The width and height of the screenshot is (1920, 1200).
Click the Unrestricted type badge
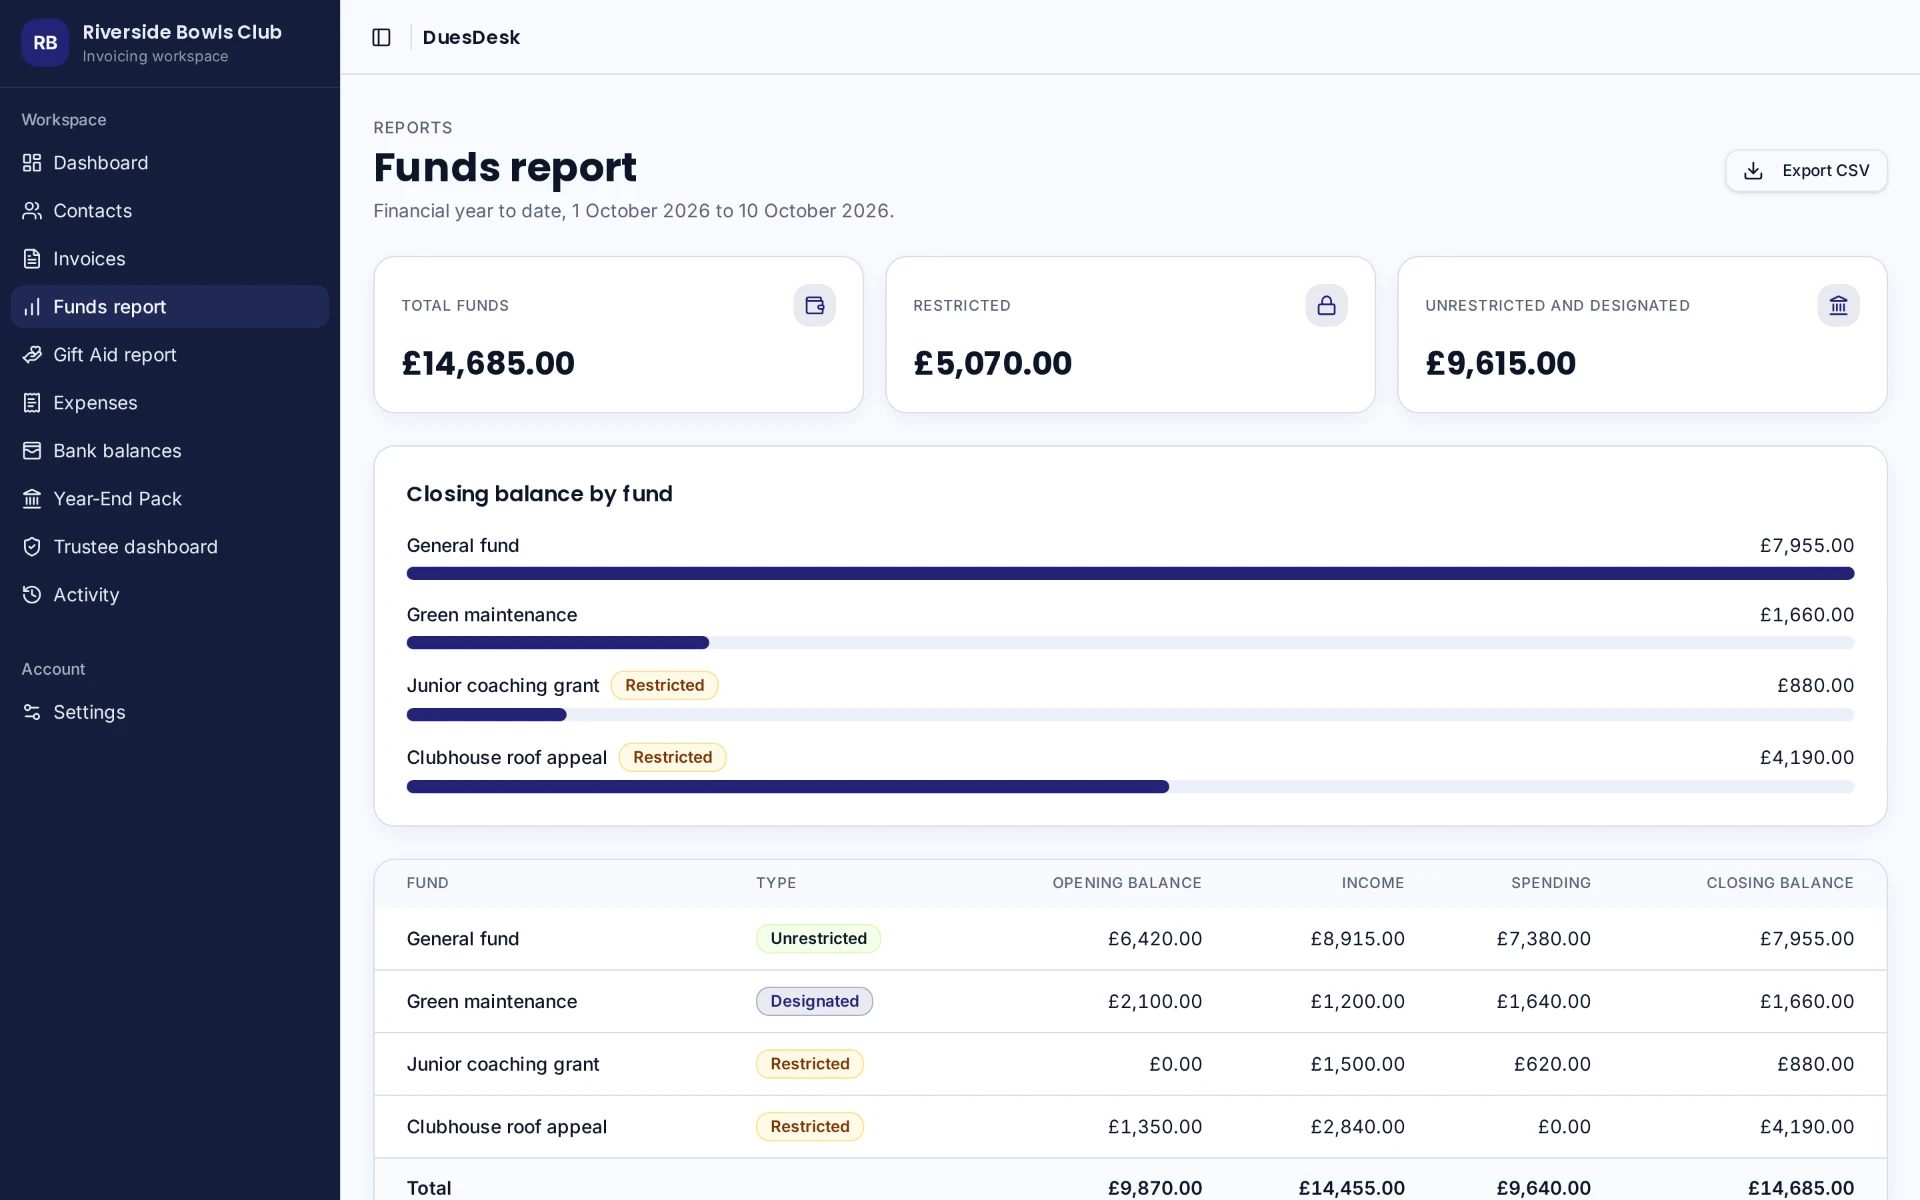coord(818,938)
